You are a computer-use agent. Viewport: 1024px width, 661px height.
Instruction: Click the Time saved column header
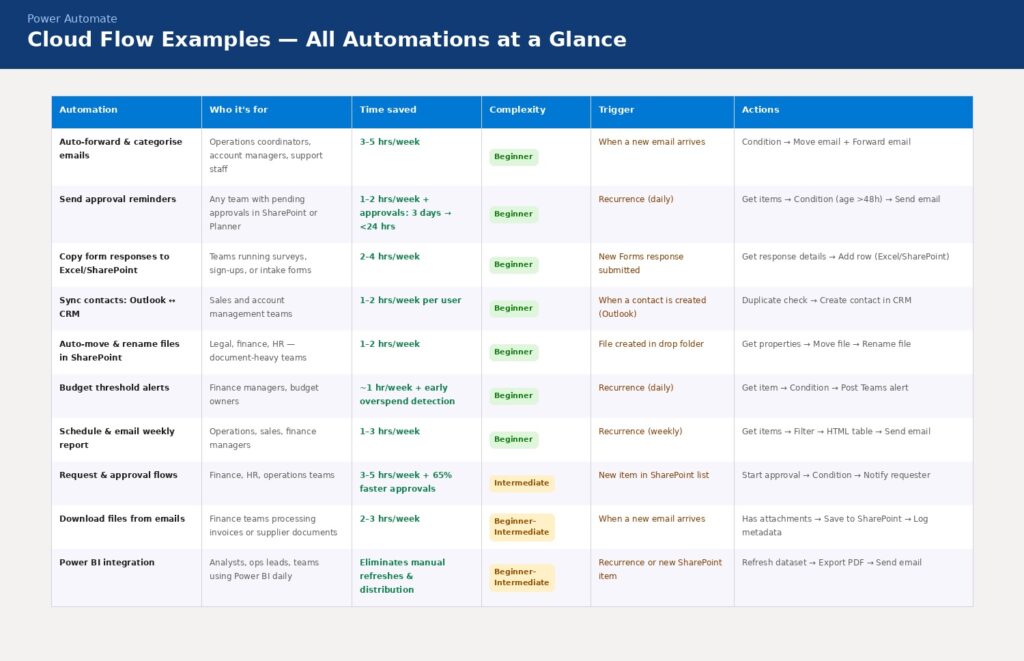tap(416, 110)
